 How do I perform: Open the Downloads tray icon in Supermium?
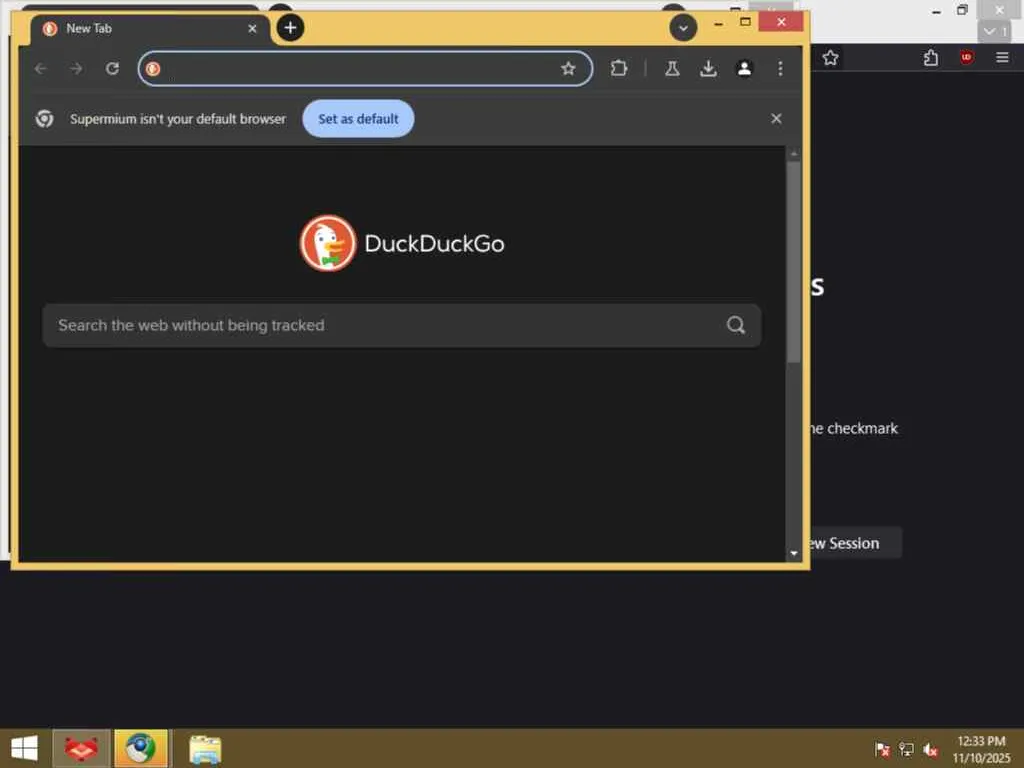click(x=708, y=69)
